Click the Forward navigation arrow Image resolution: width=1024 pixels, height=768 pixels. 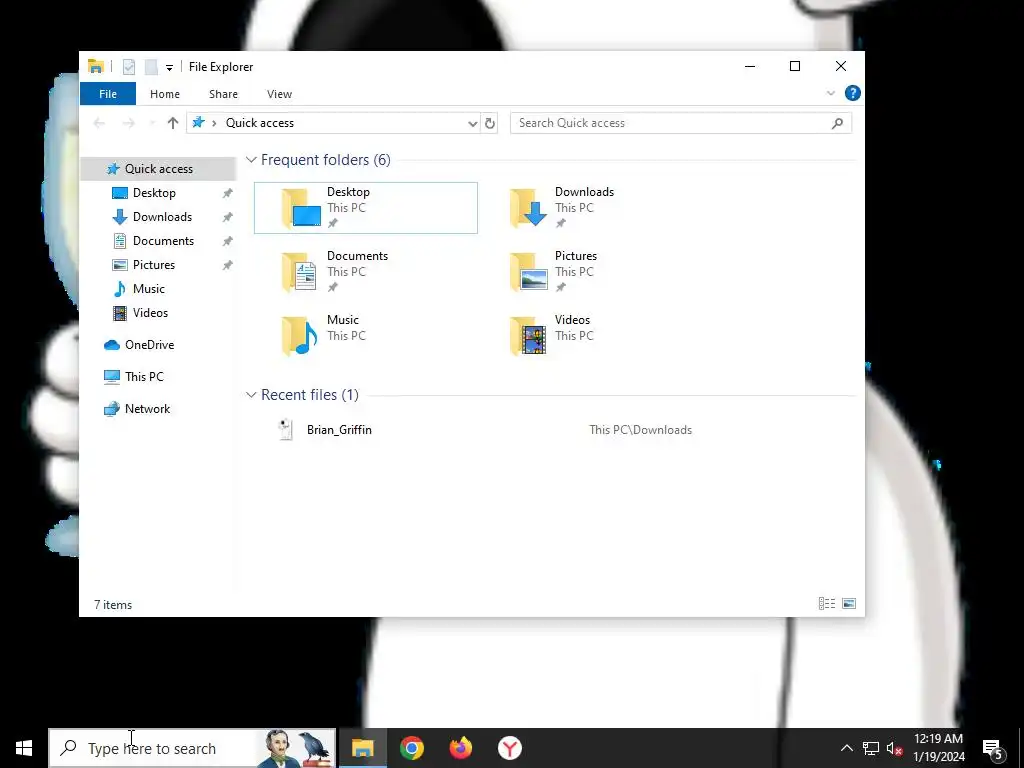[129, 123]
